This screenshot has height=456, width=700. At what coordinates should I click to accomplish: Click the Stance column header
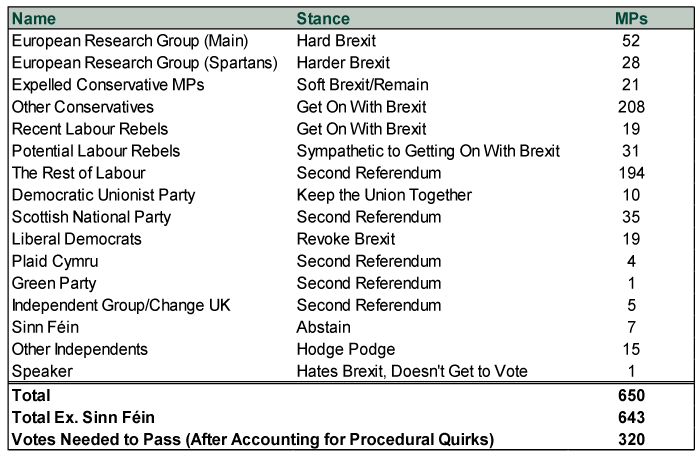pos(323,19)
